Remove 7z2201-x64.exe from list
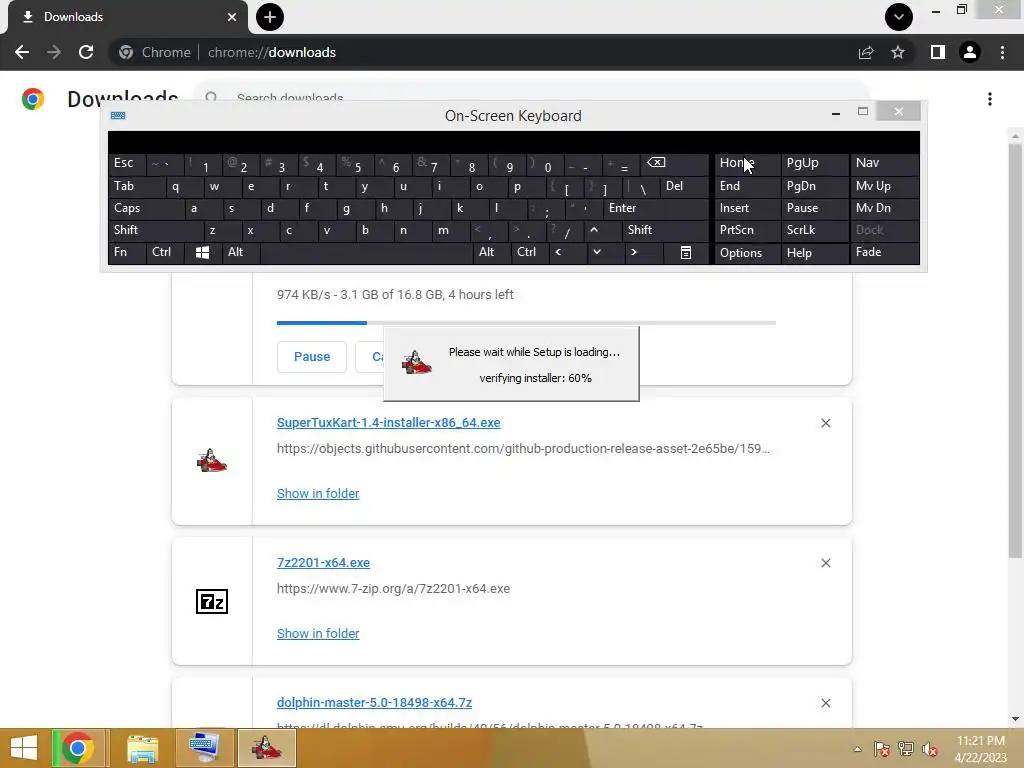Screen dimensions: 1024x768 (x=825, y=563)
